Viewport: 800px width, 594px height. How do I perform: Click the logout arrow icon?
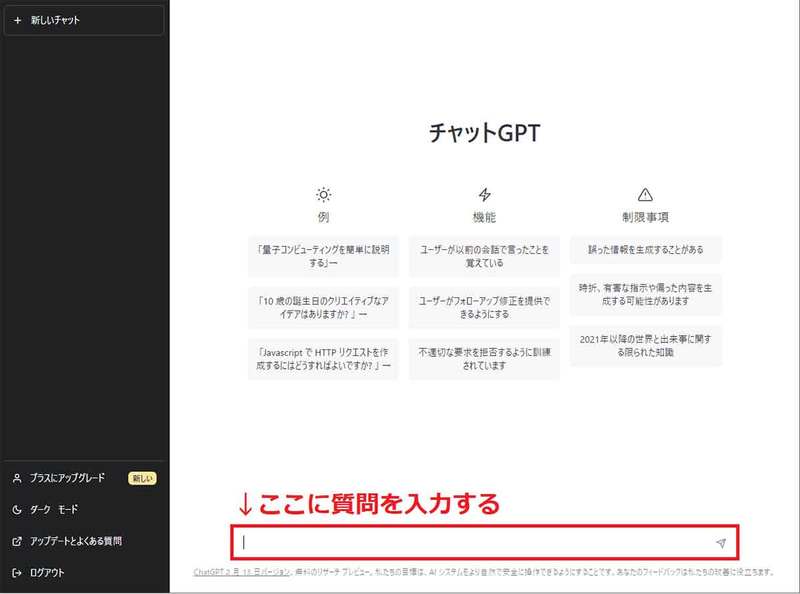(17, 573)
